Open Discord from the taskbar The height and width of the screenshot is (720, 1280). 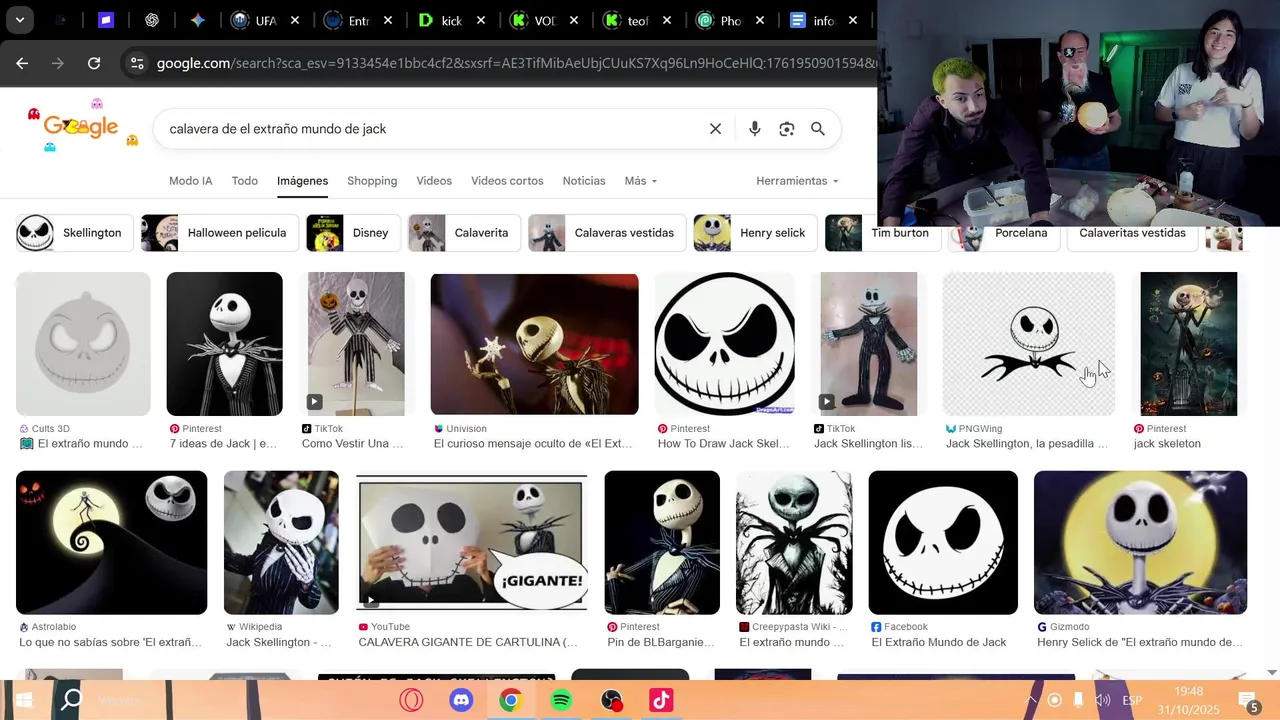pyautogui.click(x=461, y=701)
